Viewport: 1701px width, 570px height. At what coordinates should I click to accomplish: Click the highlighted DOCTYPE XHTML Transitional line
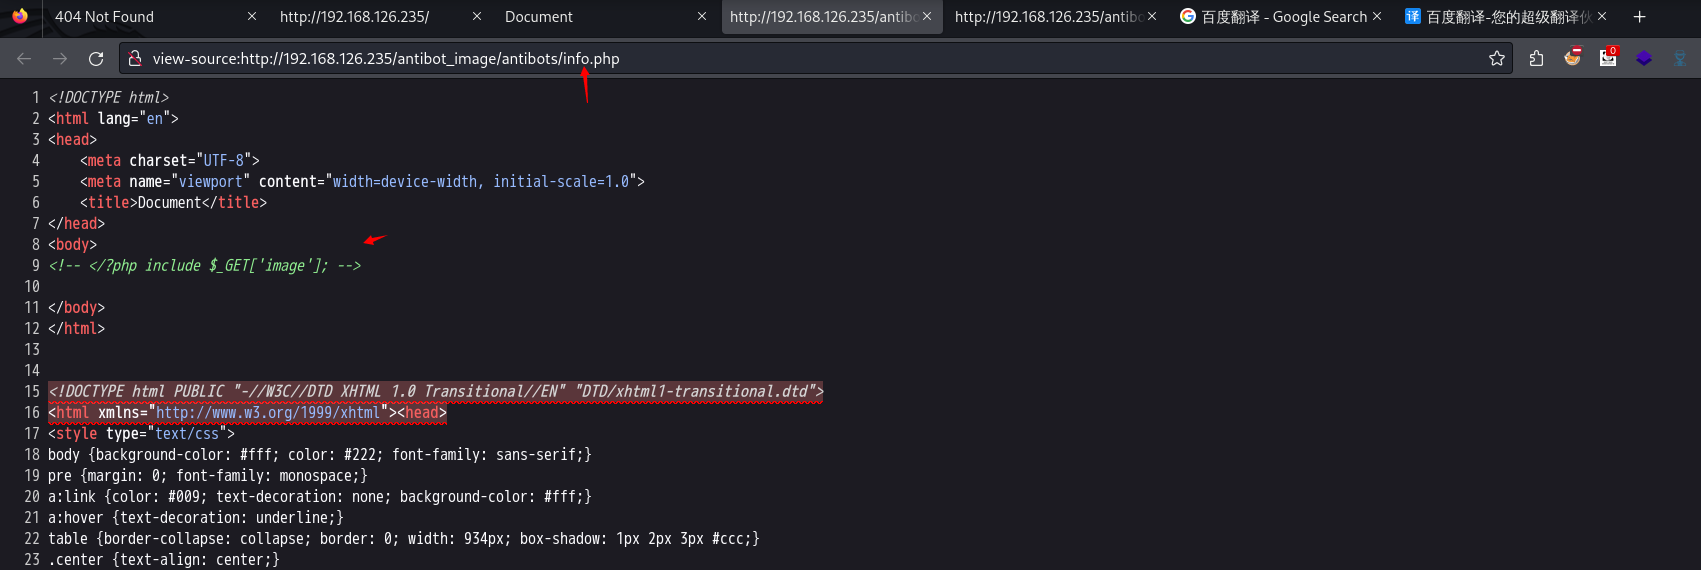click(x=436, y=392)
